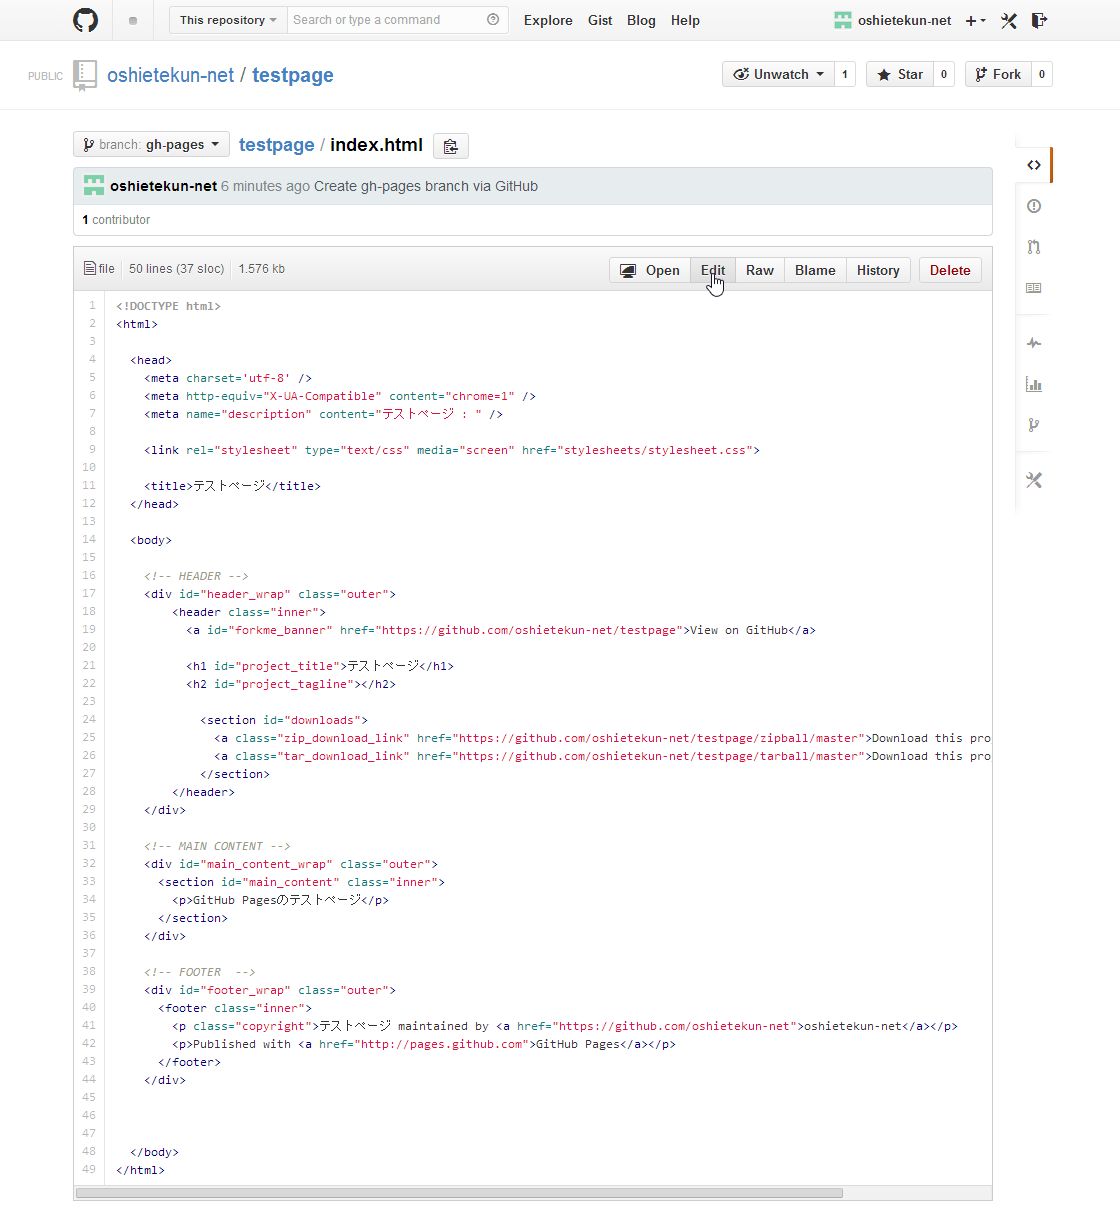
Task: Open the notifications indicator dot
Action: pyautogui.click(x=133, y=20)
